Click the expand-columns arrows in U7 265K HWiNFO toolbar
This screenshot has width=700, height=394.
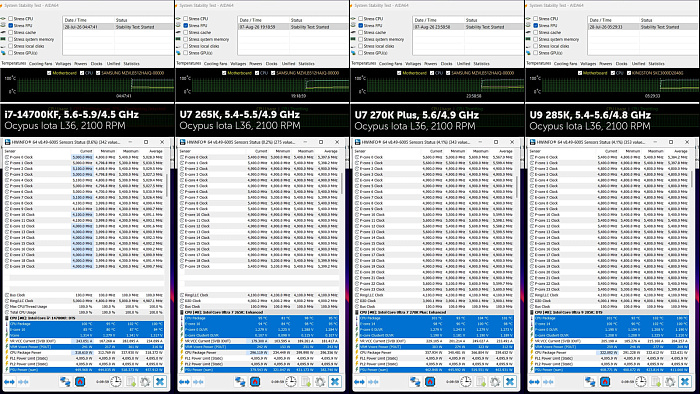click(x=184, y=382)
